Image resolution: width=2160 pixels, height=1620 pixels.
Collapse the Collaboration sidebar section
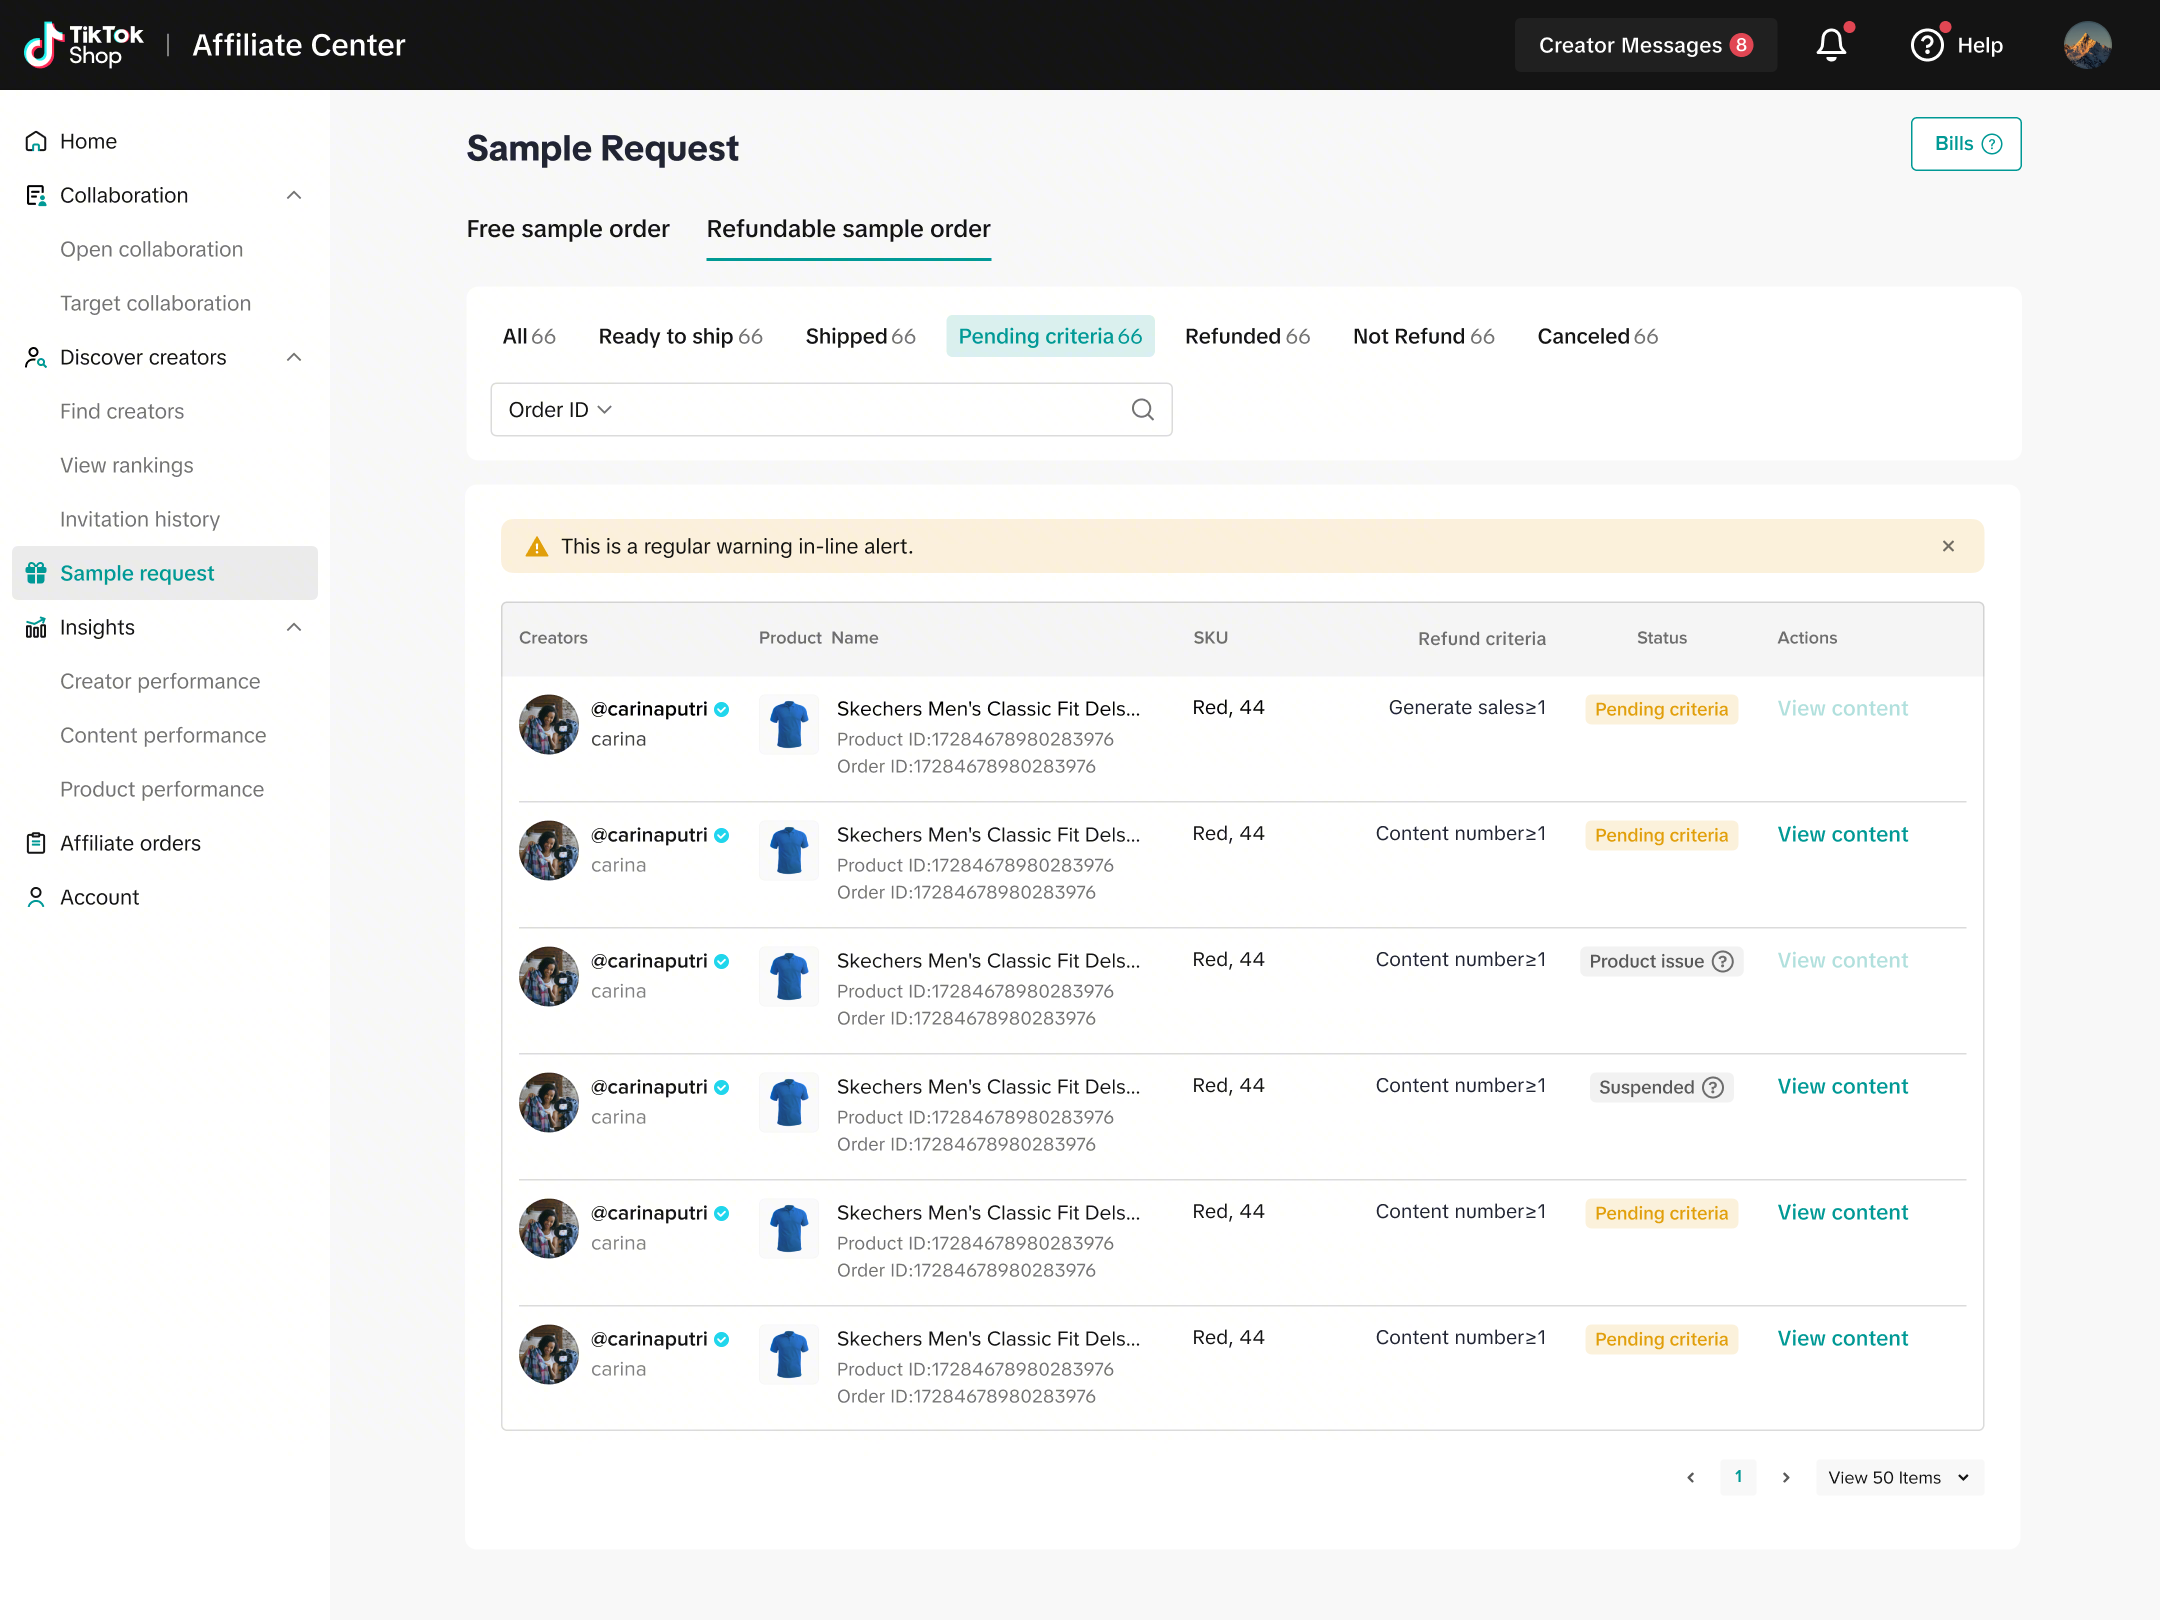[294, 195]
